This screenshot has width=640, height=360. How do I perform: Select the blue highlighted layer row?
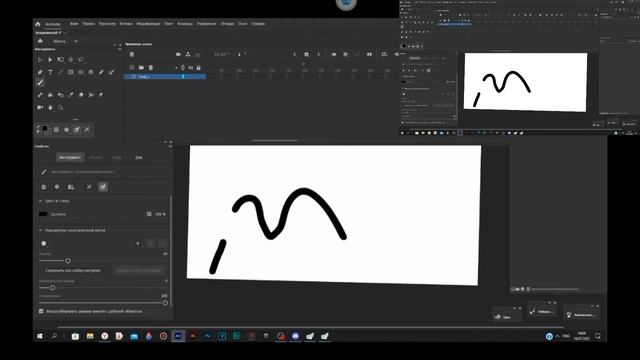165,77
